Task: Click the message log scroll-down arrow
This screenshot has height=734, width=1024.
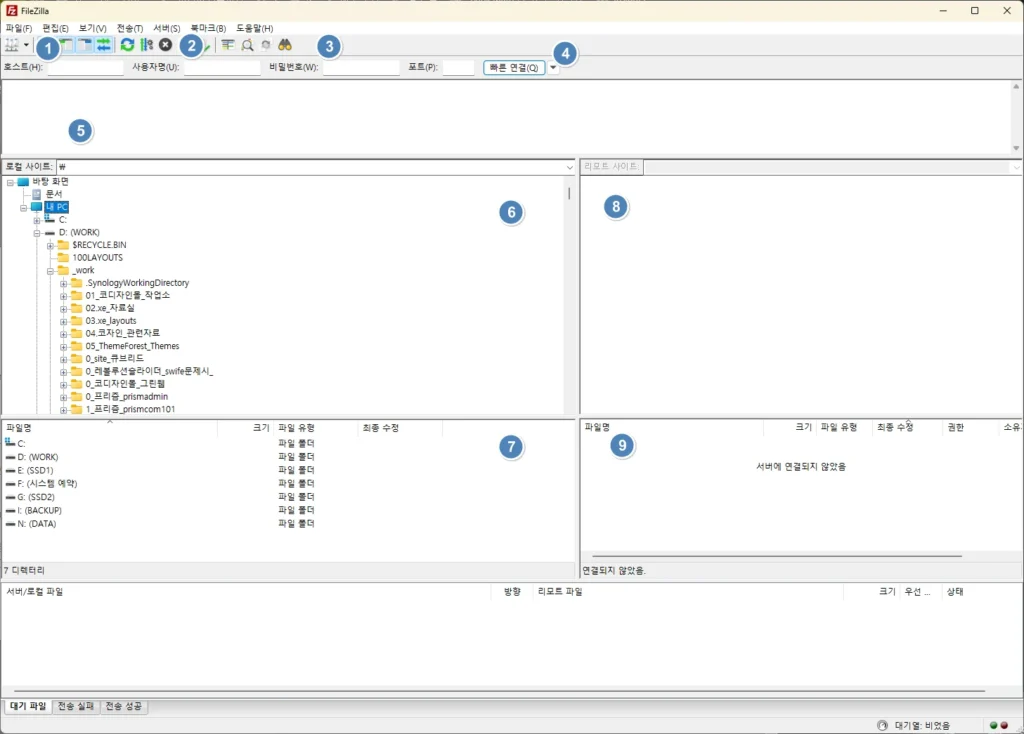Action: tap(1016, 148)
